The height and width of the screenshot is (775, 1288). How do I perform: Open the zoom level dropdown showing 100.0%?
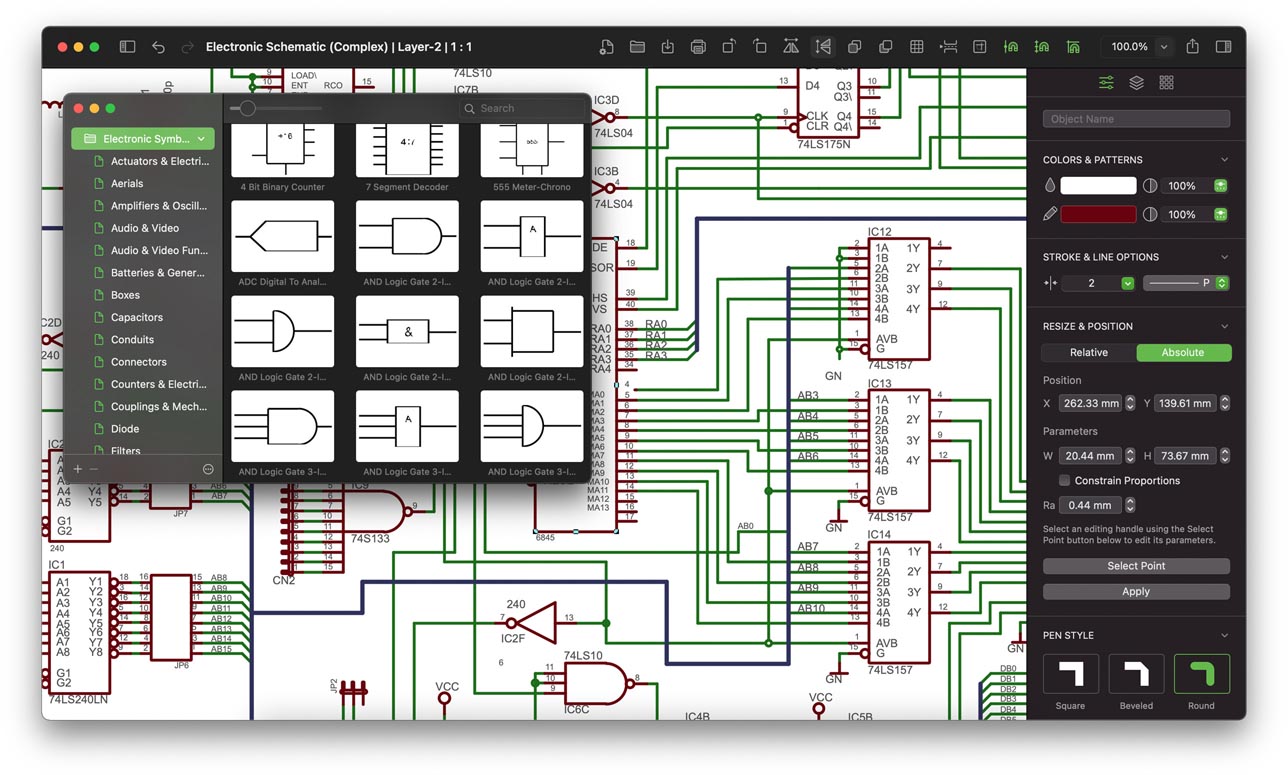(x=1163, y=46)
